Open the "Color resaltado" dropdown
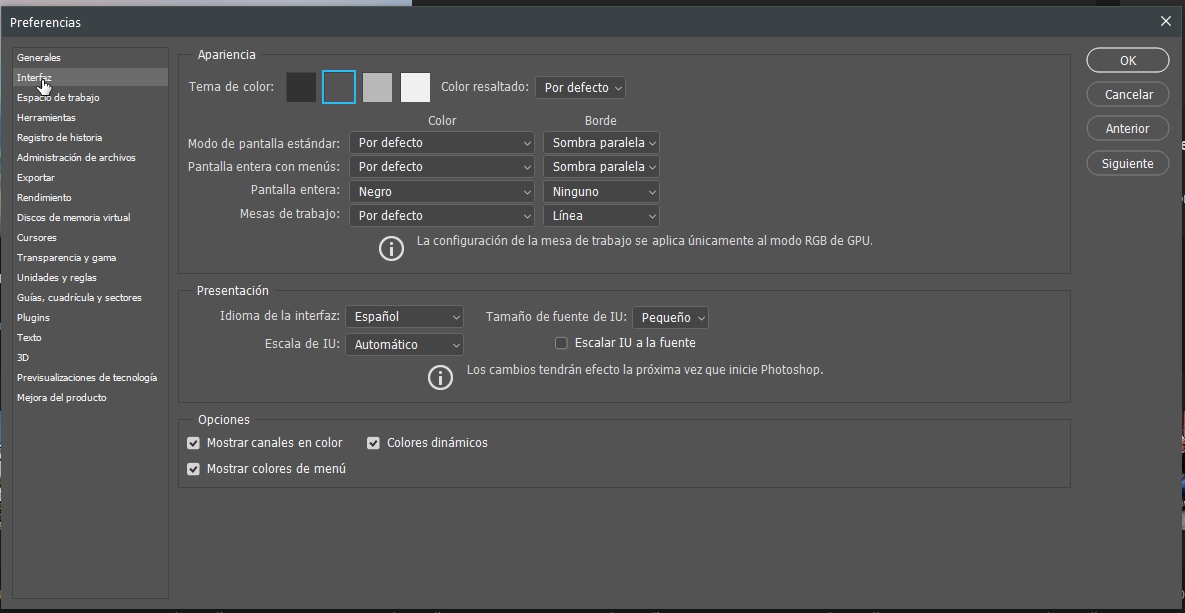The image size is (1185, 613). (580, 87)
